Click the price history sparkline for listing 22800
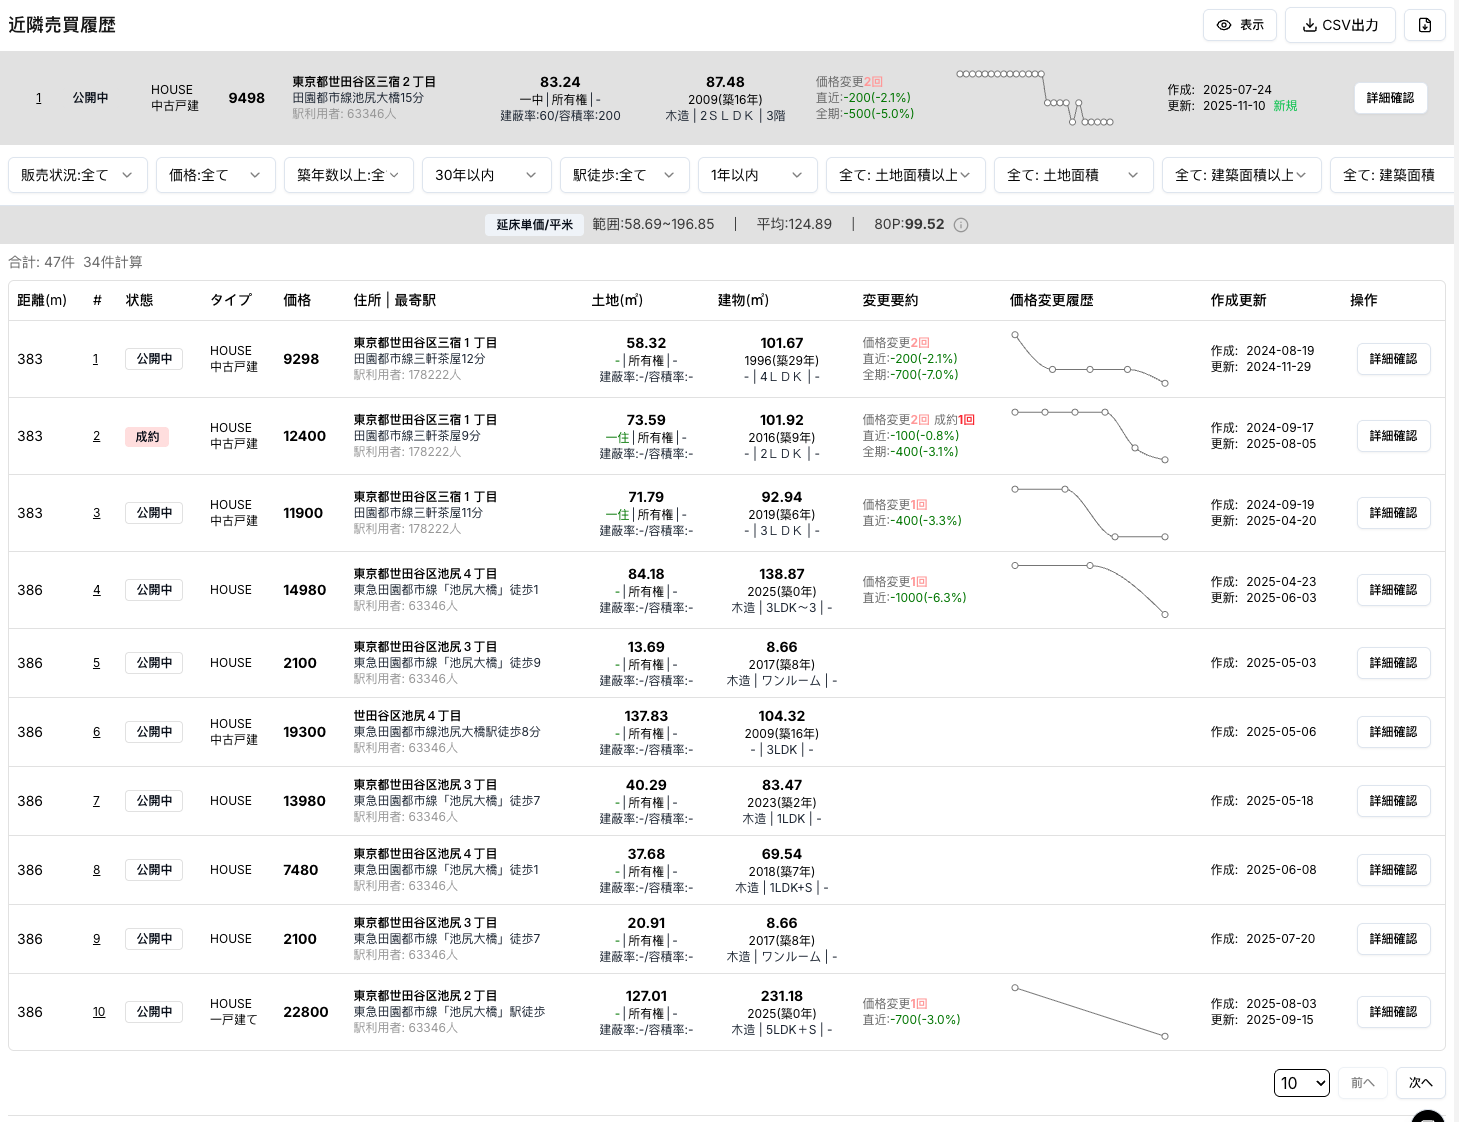The width and height of the screenshot is (1459, 1122). click(x=1090, y=1012)
